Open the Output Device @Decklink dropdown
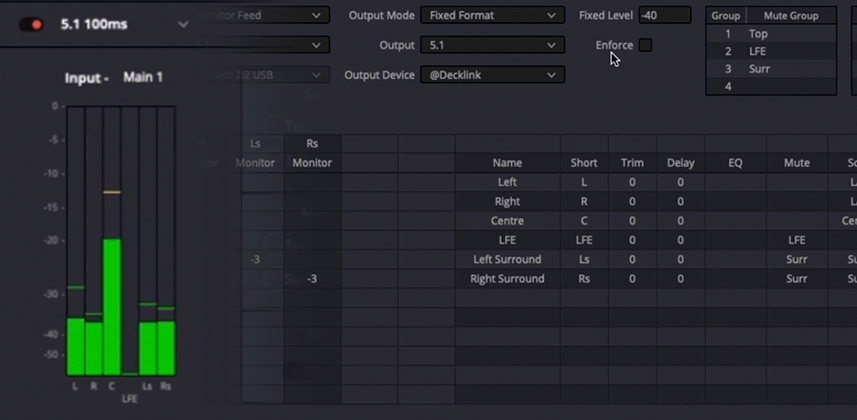857x420 pixels. point(492,75)
